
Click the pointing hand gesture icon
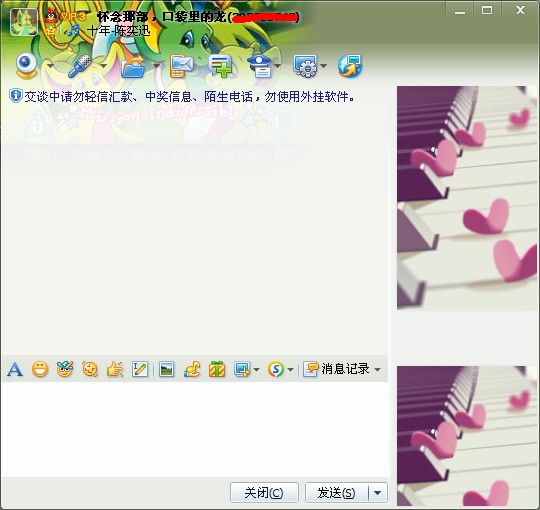115,370
